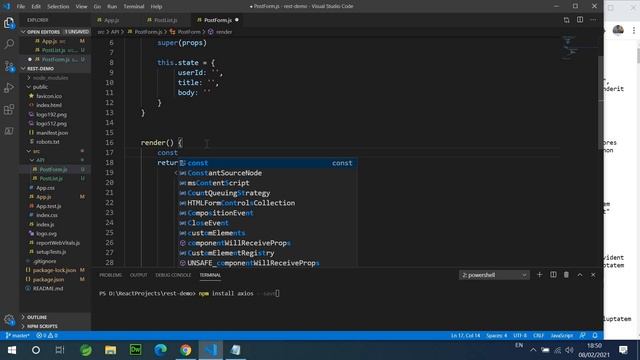
Task: Click the JavaScript language mode in status bar
Action: click(x=562, y=336)
